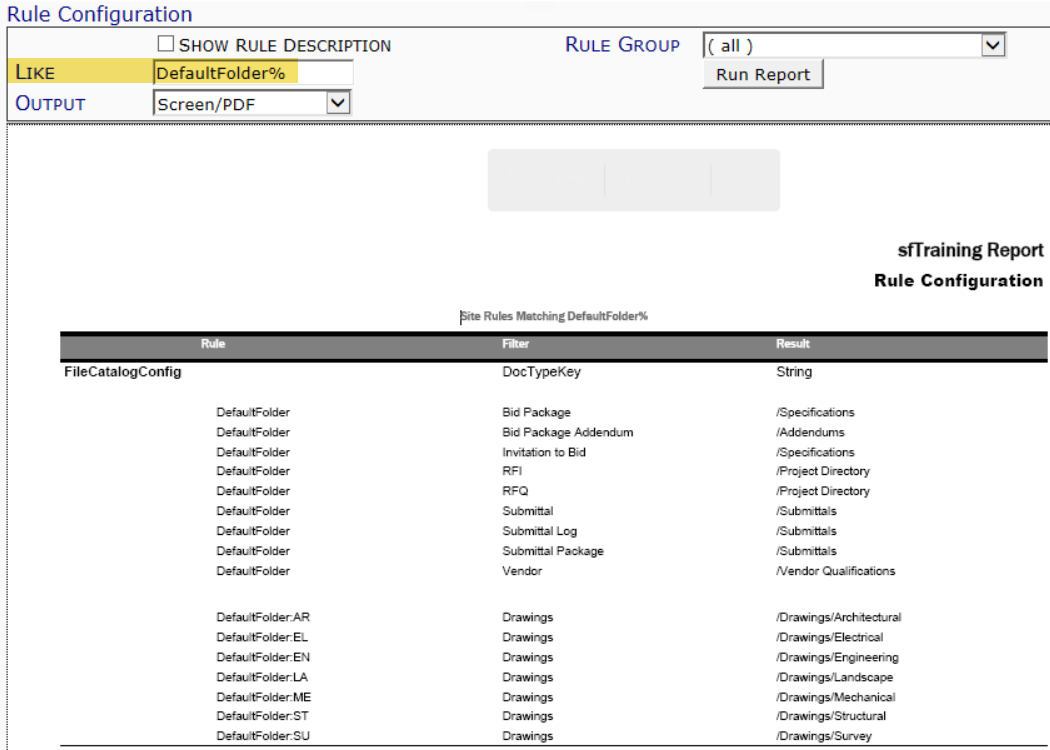Click the save icon in PDF toolbar

click(522, 180)
